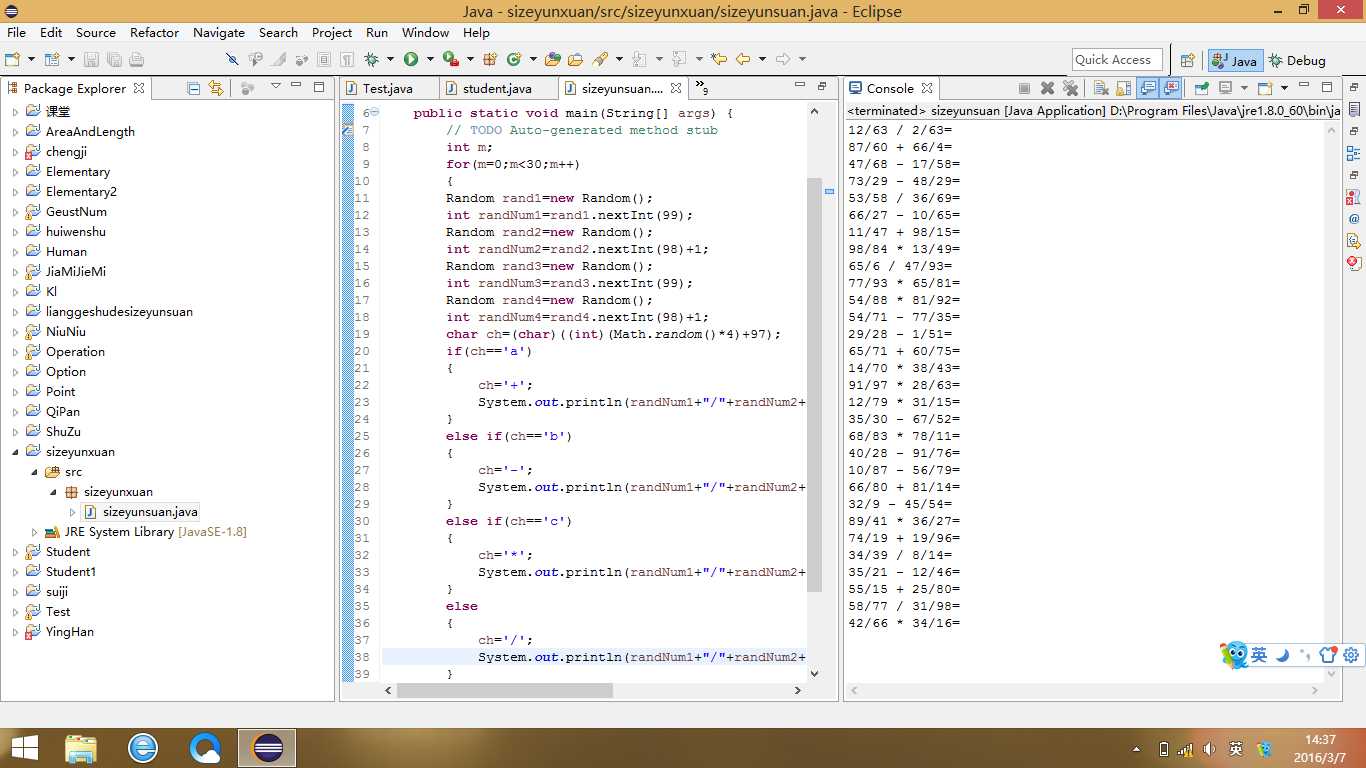1366x768 pixels.
Task: Close the Console view tab
Action: pyautogui.click(x=927, y=88)
